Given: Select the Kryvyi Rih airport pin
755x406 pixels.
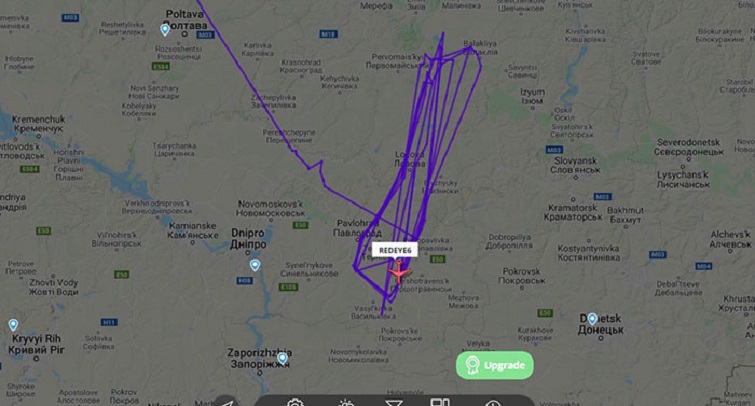Looking at the screenshot, I should 13,325.
